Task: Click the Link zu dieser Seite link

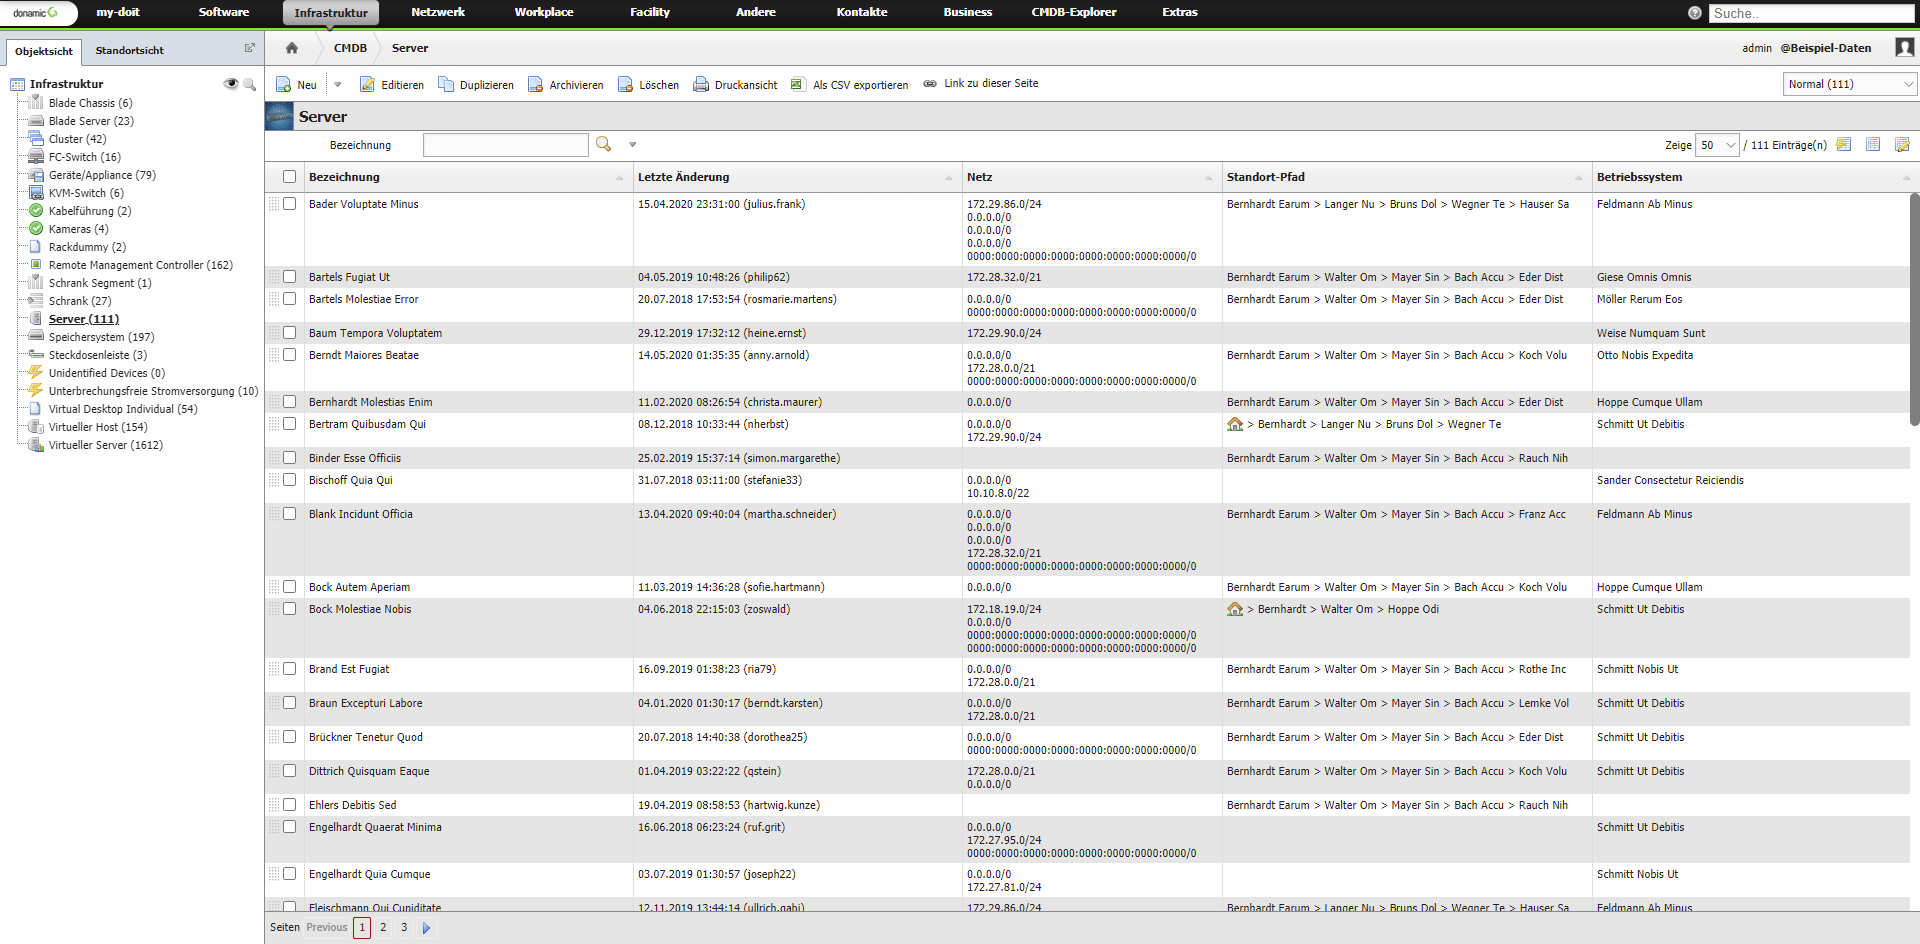Action: [991, 84]
